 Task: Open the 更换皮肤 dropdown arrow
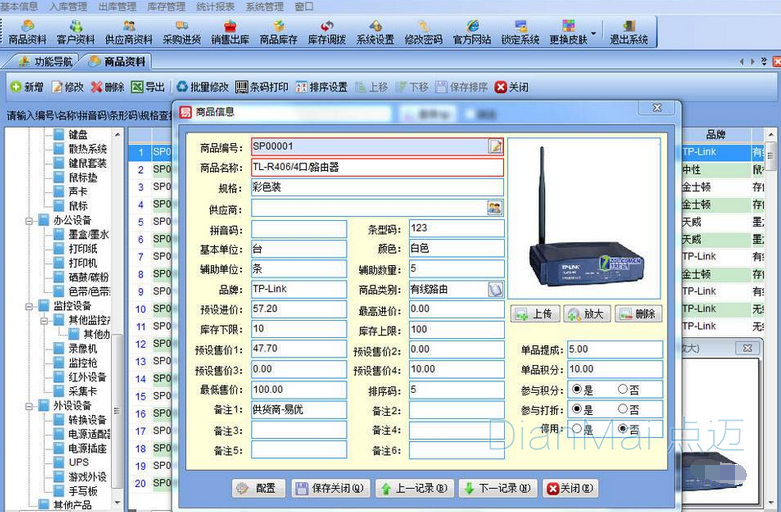coord(593,34)
